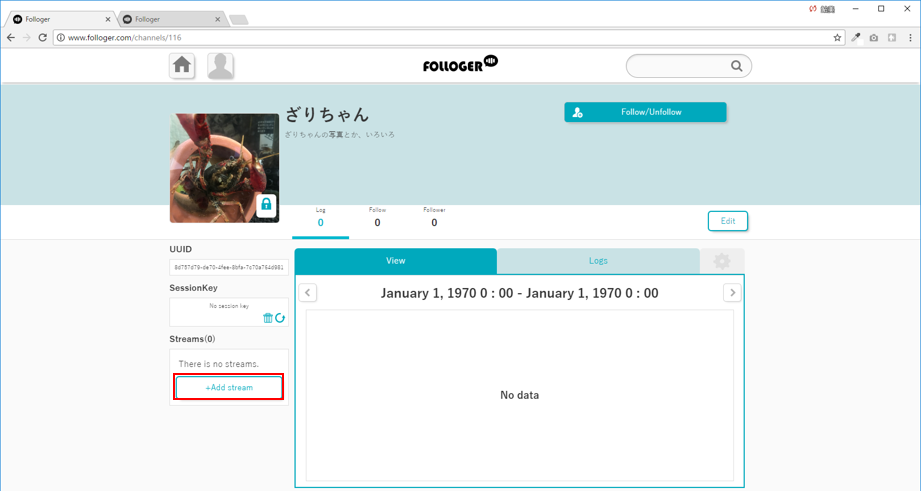Bookmark page with star icon
Screen dimensions: 921x491
click(x=837, y=38)
